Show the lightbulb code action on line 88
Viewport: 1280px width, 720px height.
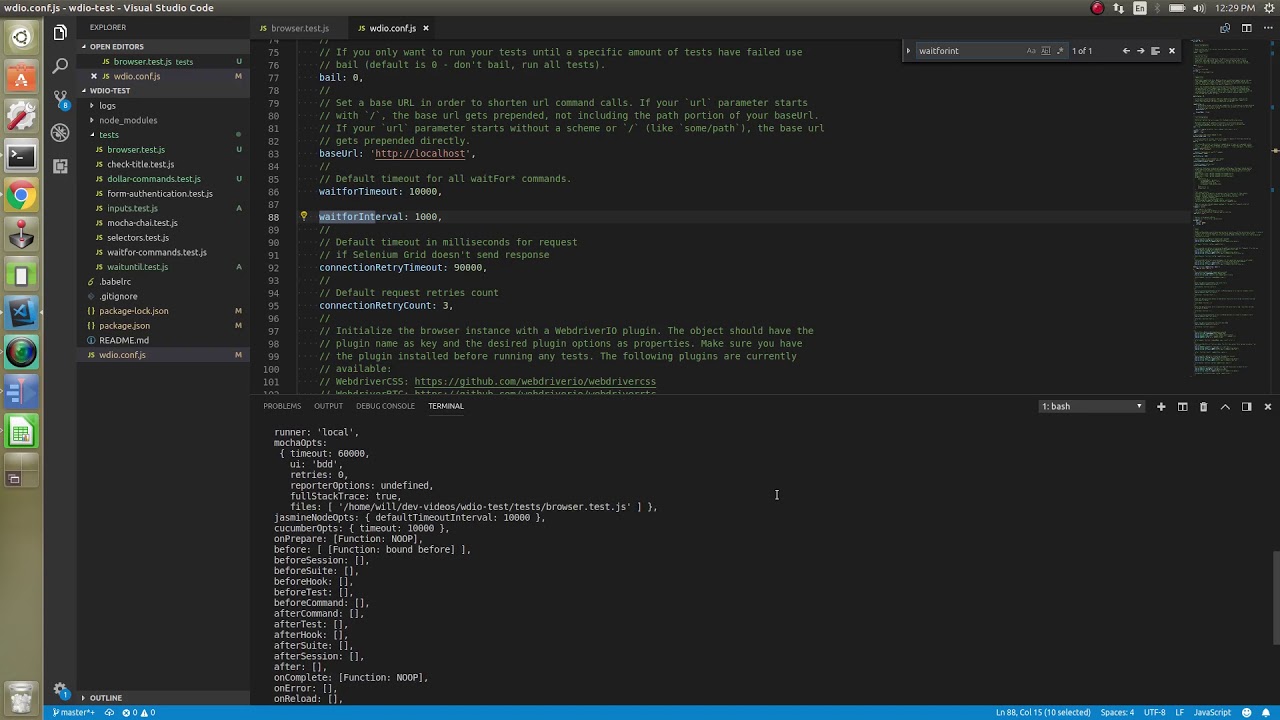tap(304, 216)
